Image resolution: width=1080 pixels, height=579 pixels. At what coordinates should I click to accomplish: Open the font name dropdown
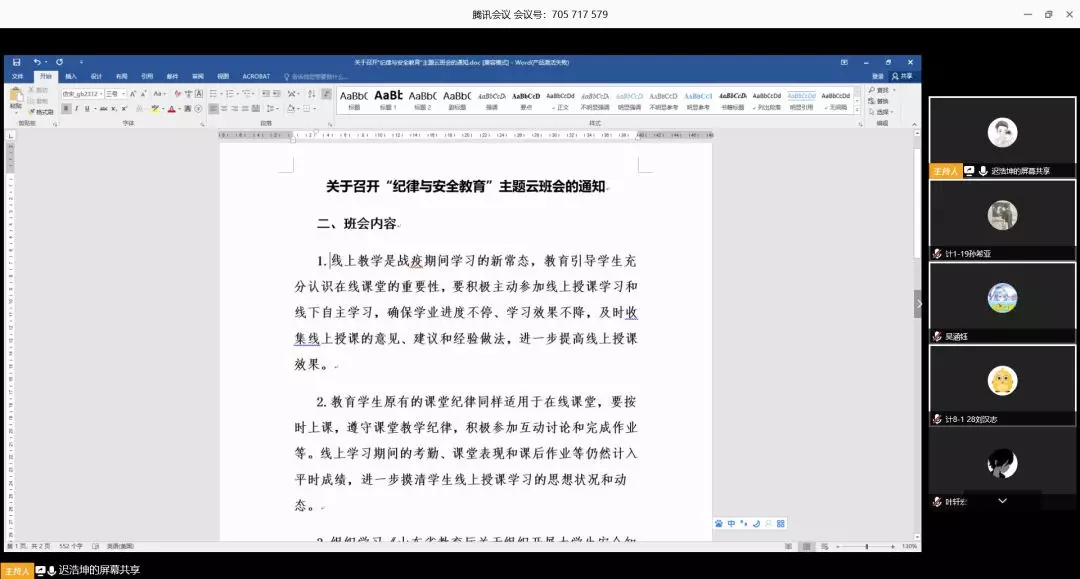click(82, 94)
